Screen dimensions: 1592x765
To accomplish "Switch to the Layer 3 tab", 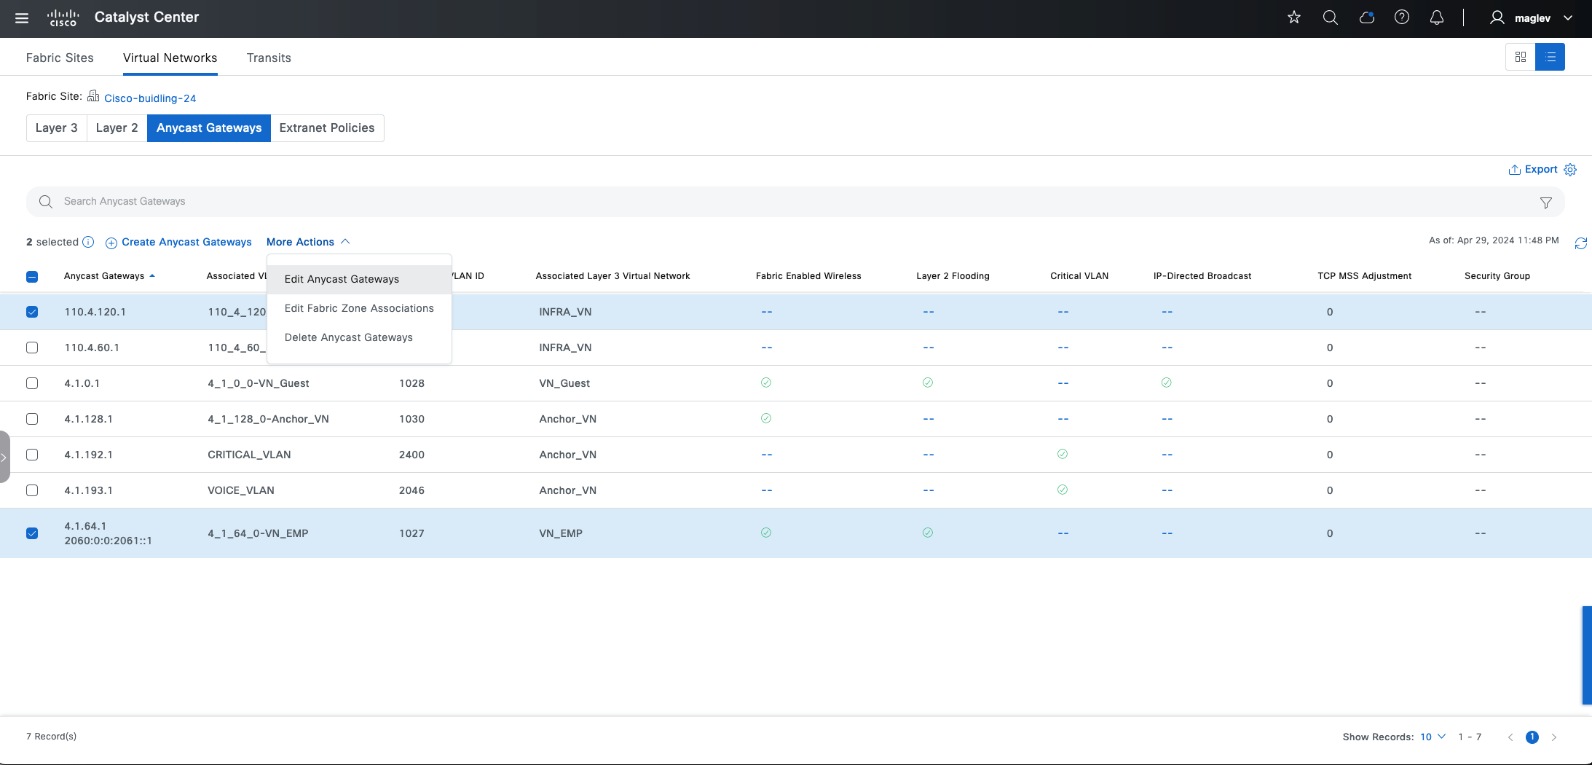I will coord(56,128).
